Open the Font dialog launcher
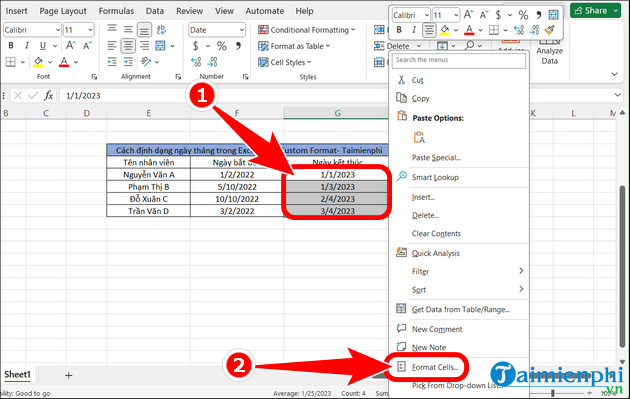630x399 pixels. [94, 77]
